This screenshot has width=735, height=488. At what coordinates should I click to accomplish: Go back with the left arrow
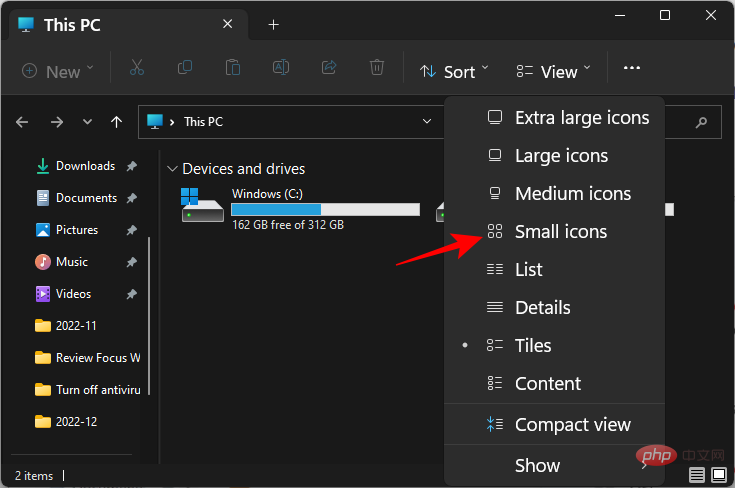point(22,122)
